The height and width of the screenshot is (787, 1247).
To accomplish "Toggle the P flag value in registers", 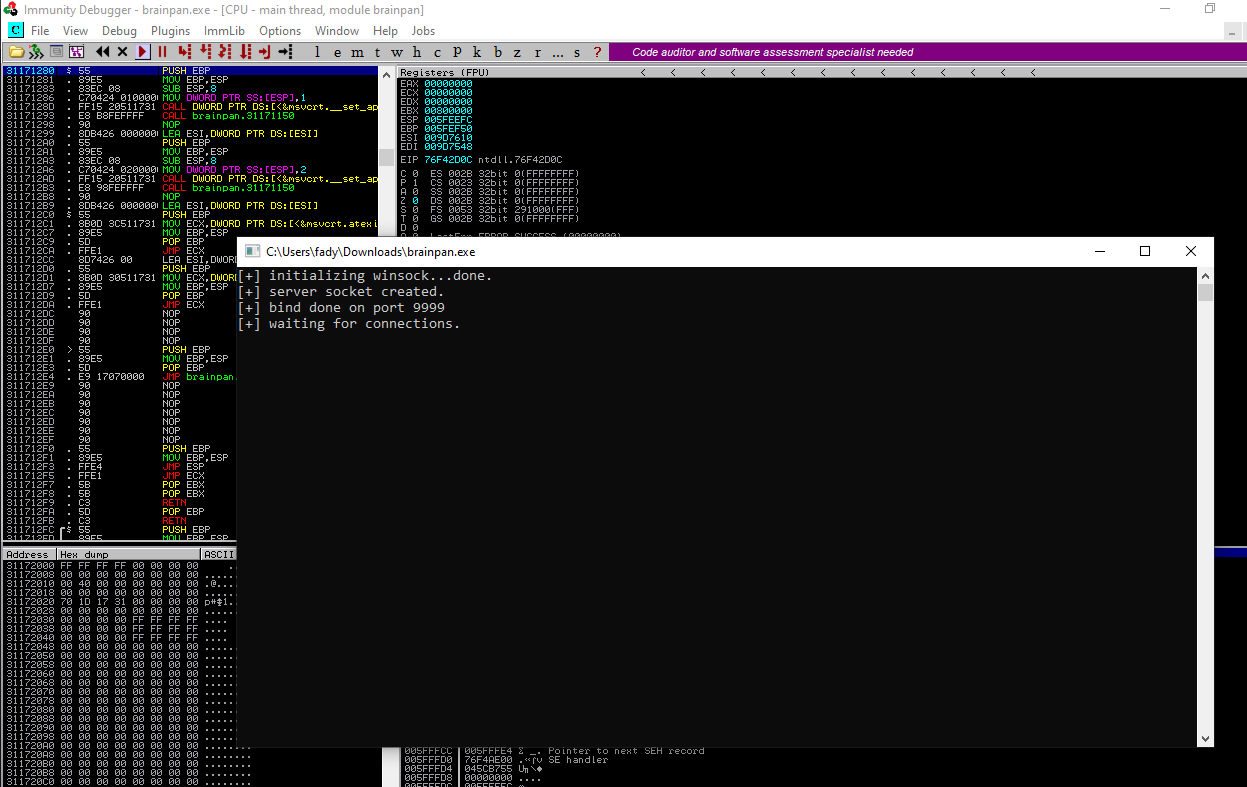I will coord(415,183).
